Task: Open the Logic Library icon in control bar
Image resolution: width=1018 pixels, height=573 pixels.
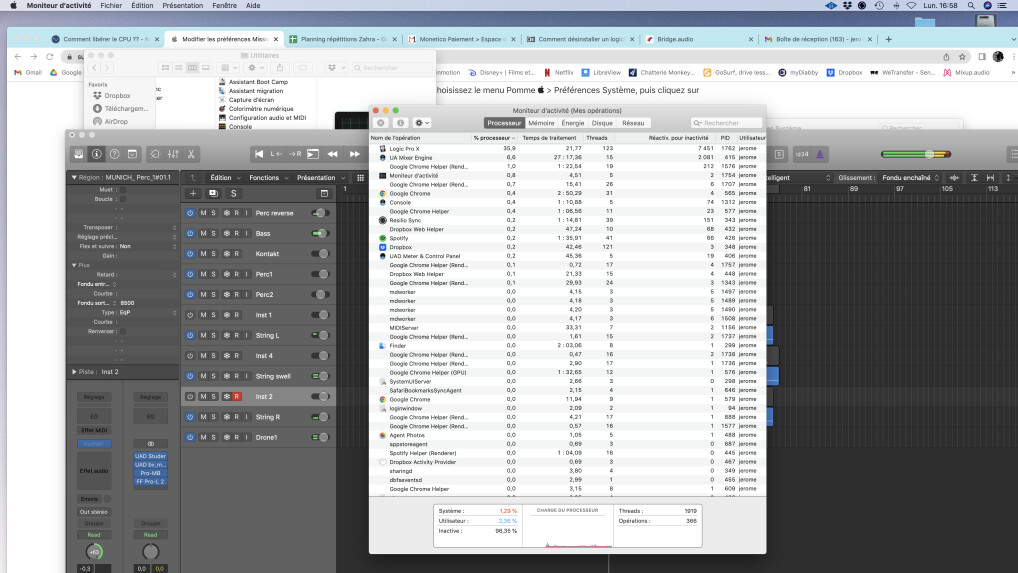Action: pos(79,154)
